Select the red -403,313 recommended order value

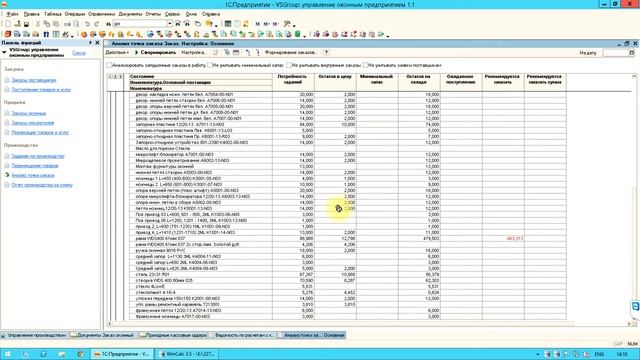514,238
